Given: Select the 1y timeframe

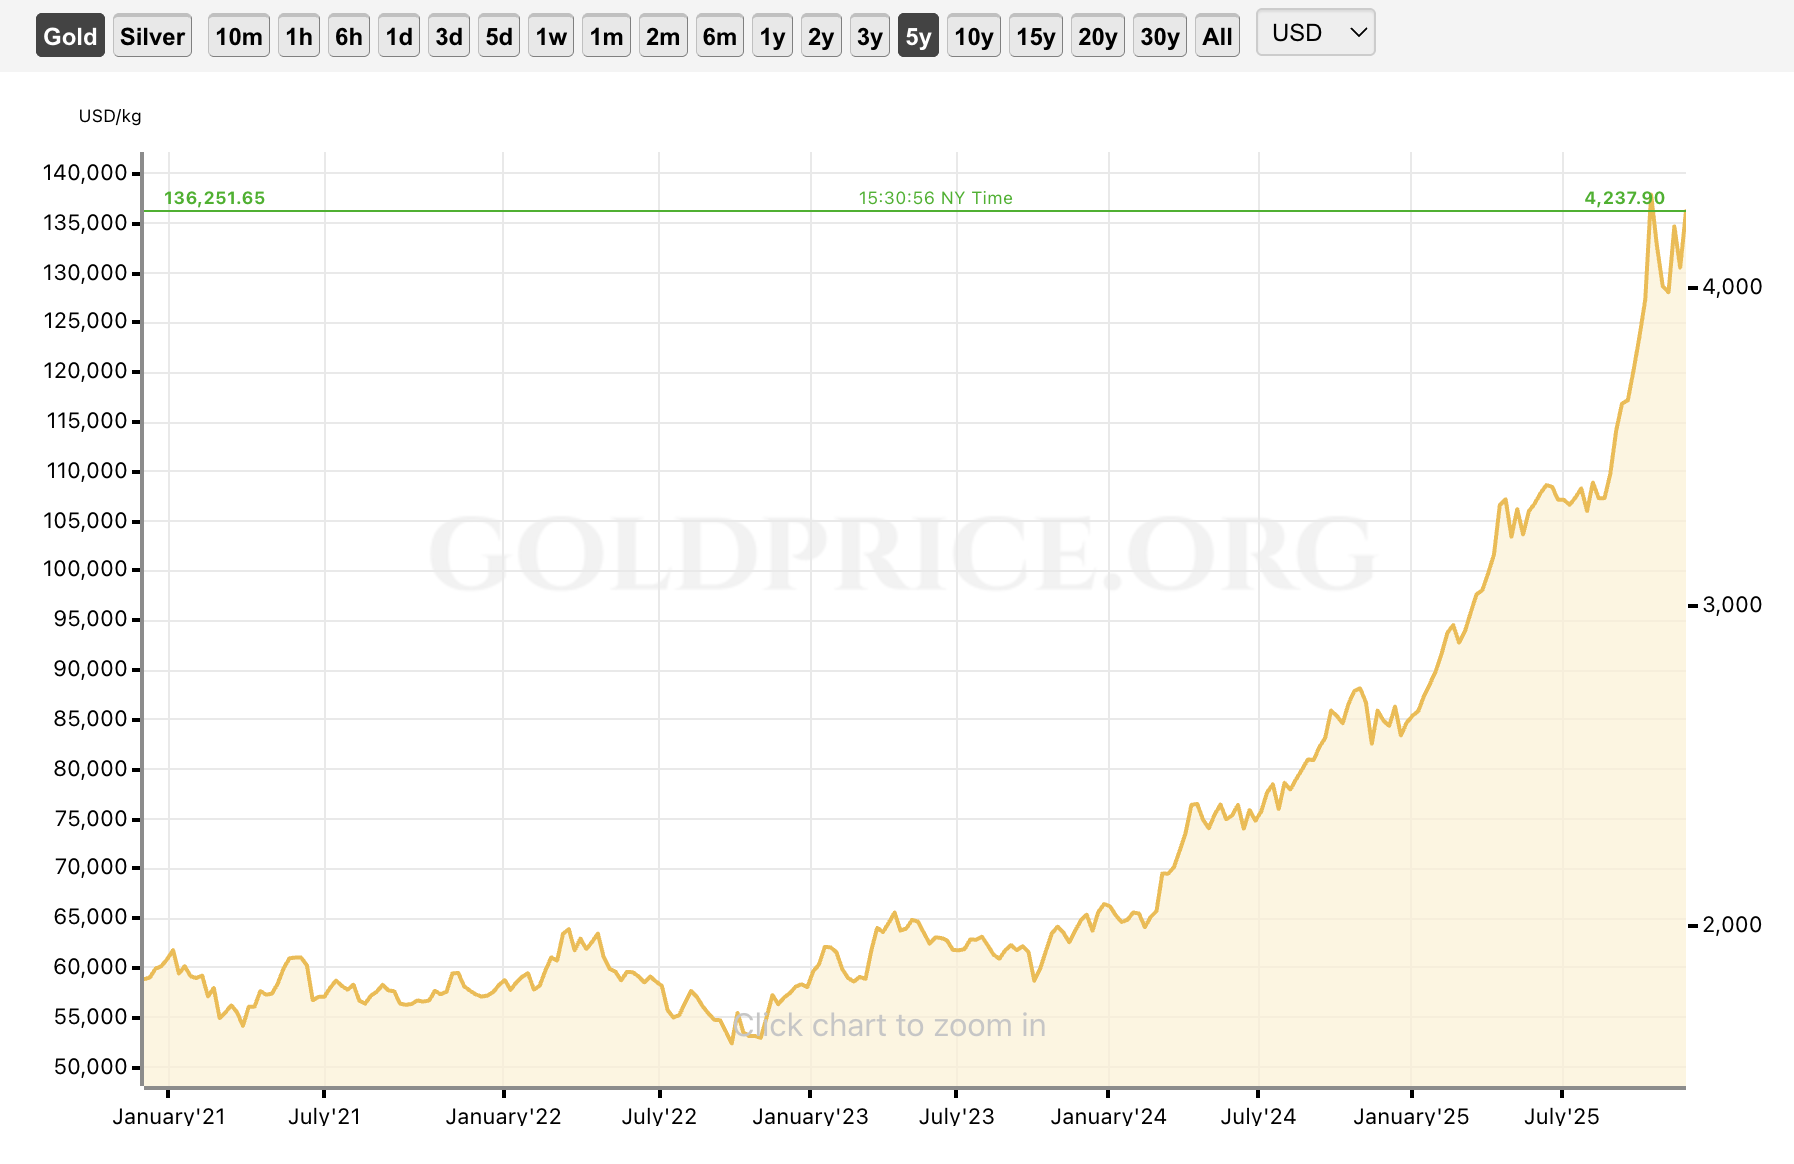Looking at the screenshot, I should (x=771, y=34).
